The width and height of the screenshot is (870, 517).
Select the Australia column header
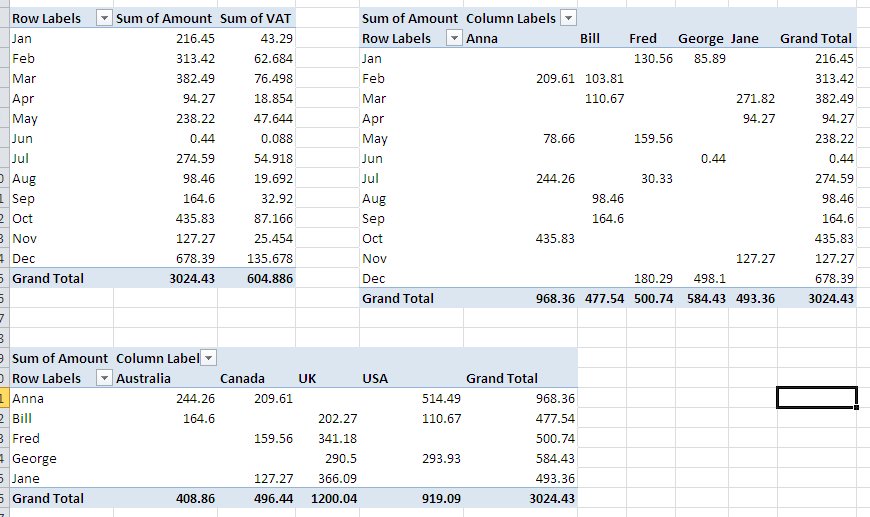click(143, 379)
